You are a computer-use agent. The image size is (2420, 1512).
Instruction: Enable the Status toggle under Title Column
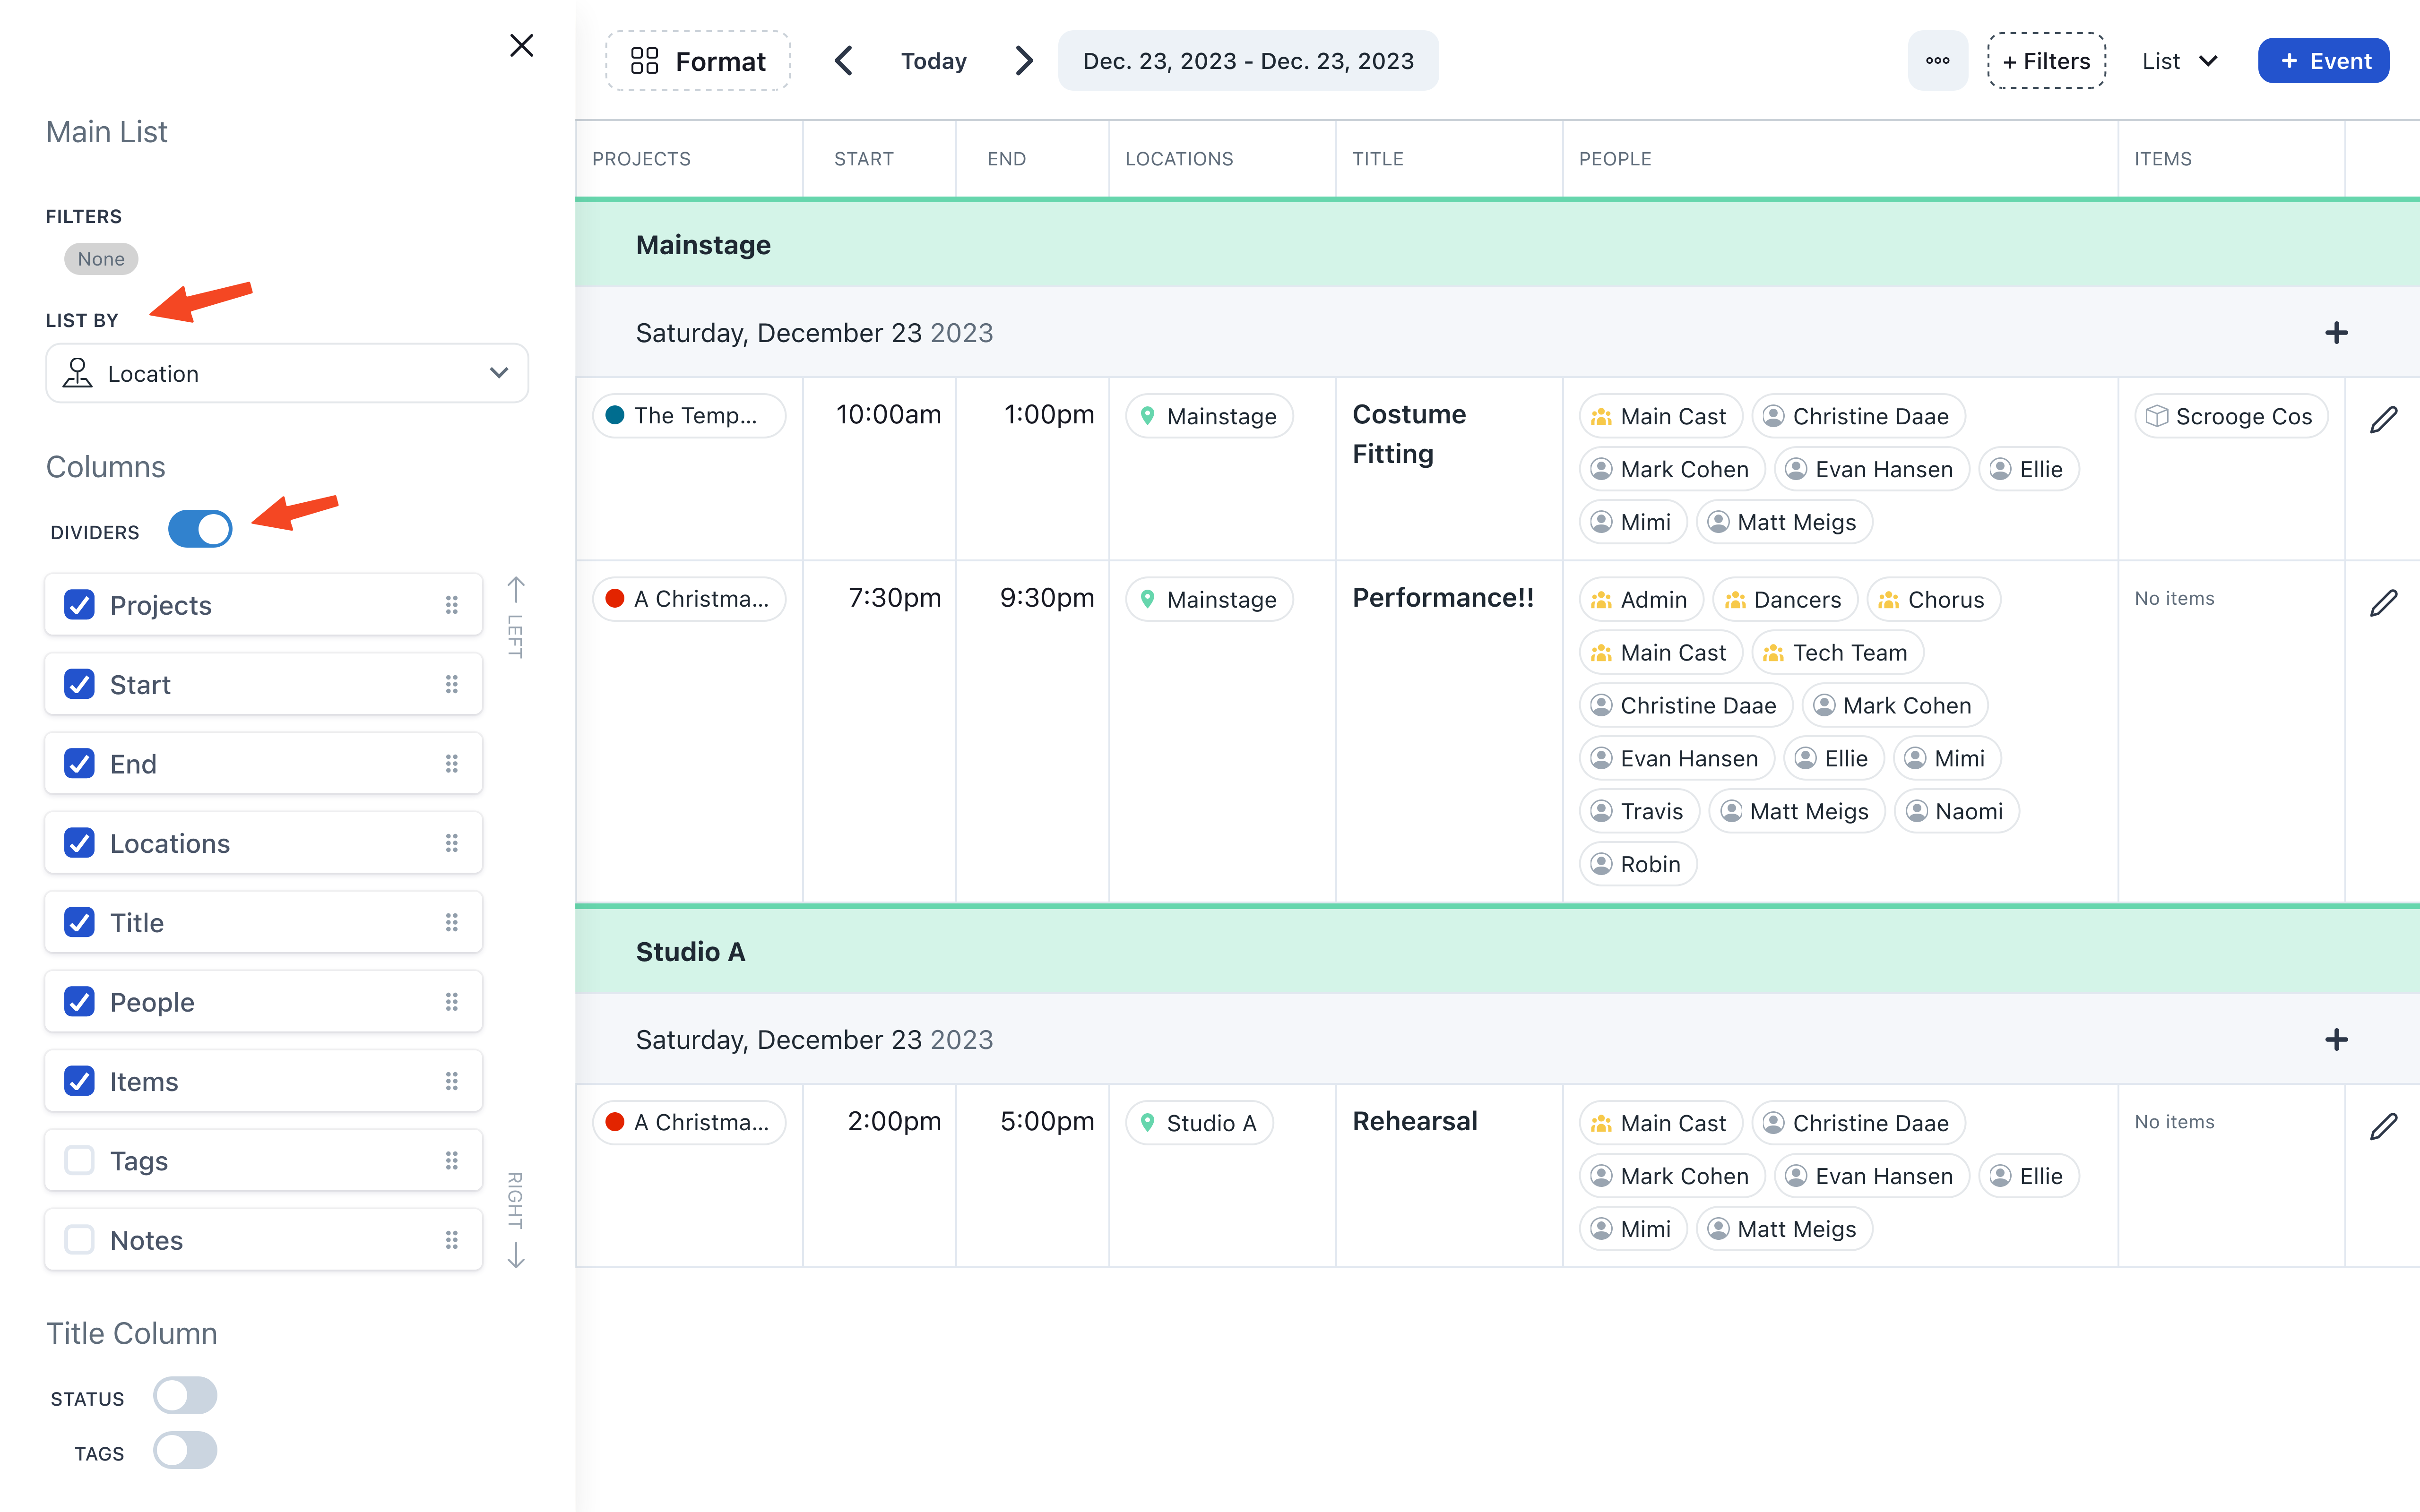click(x=185, y=1396)
